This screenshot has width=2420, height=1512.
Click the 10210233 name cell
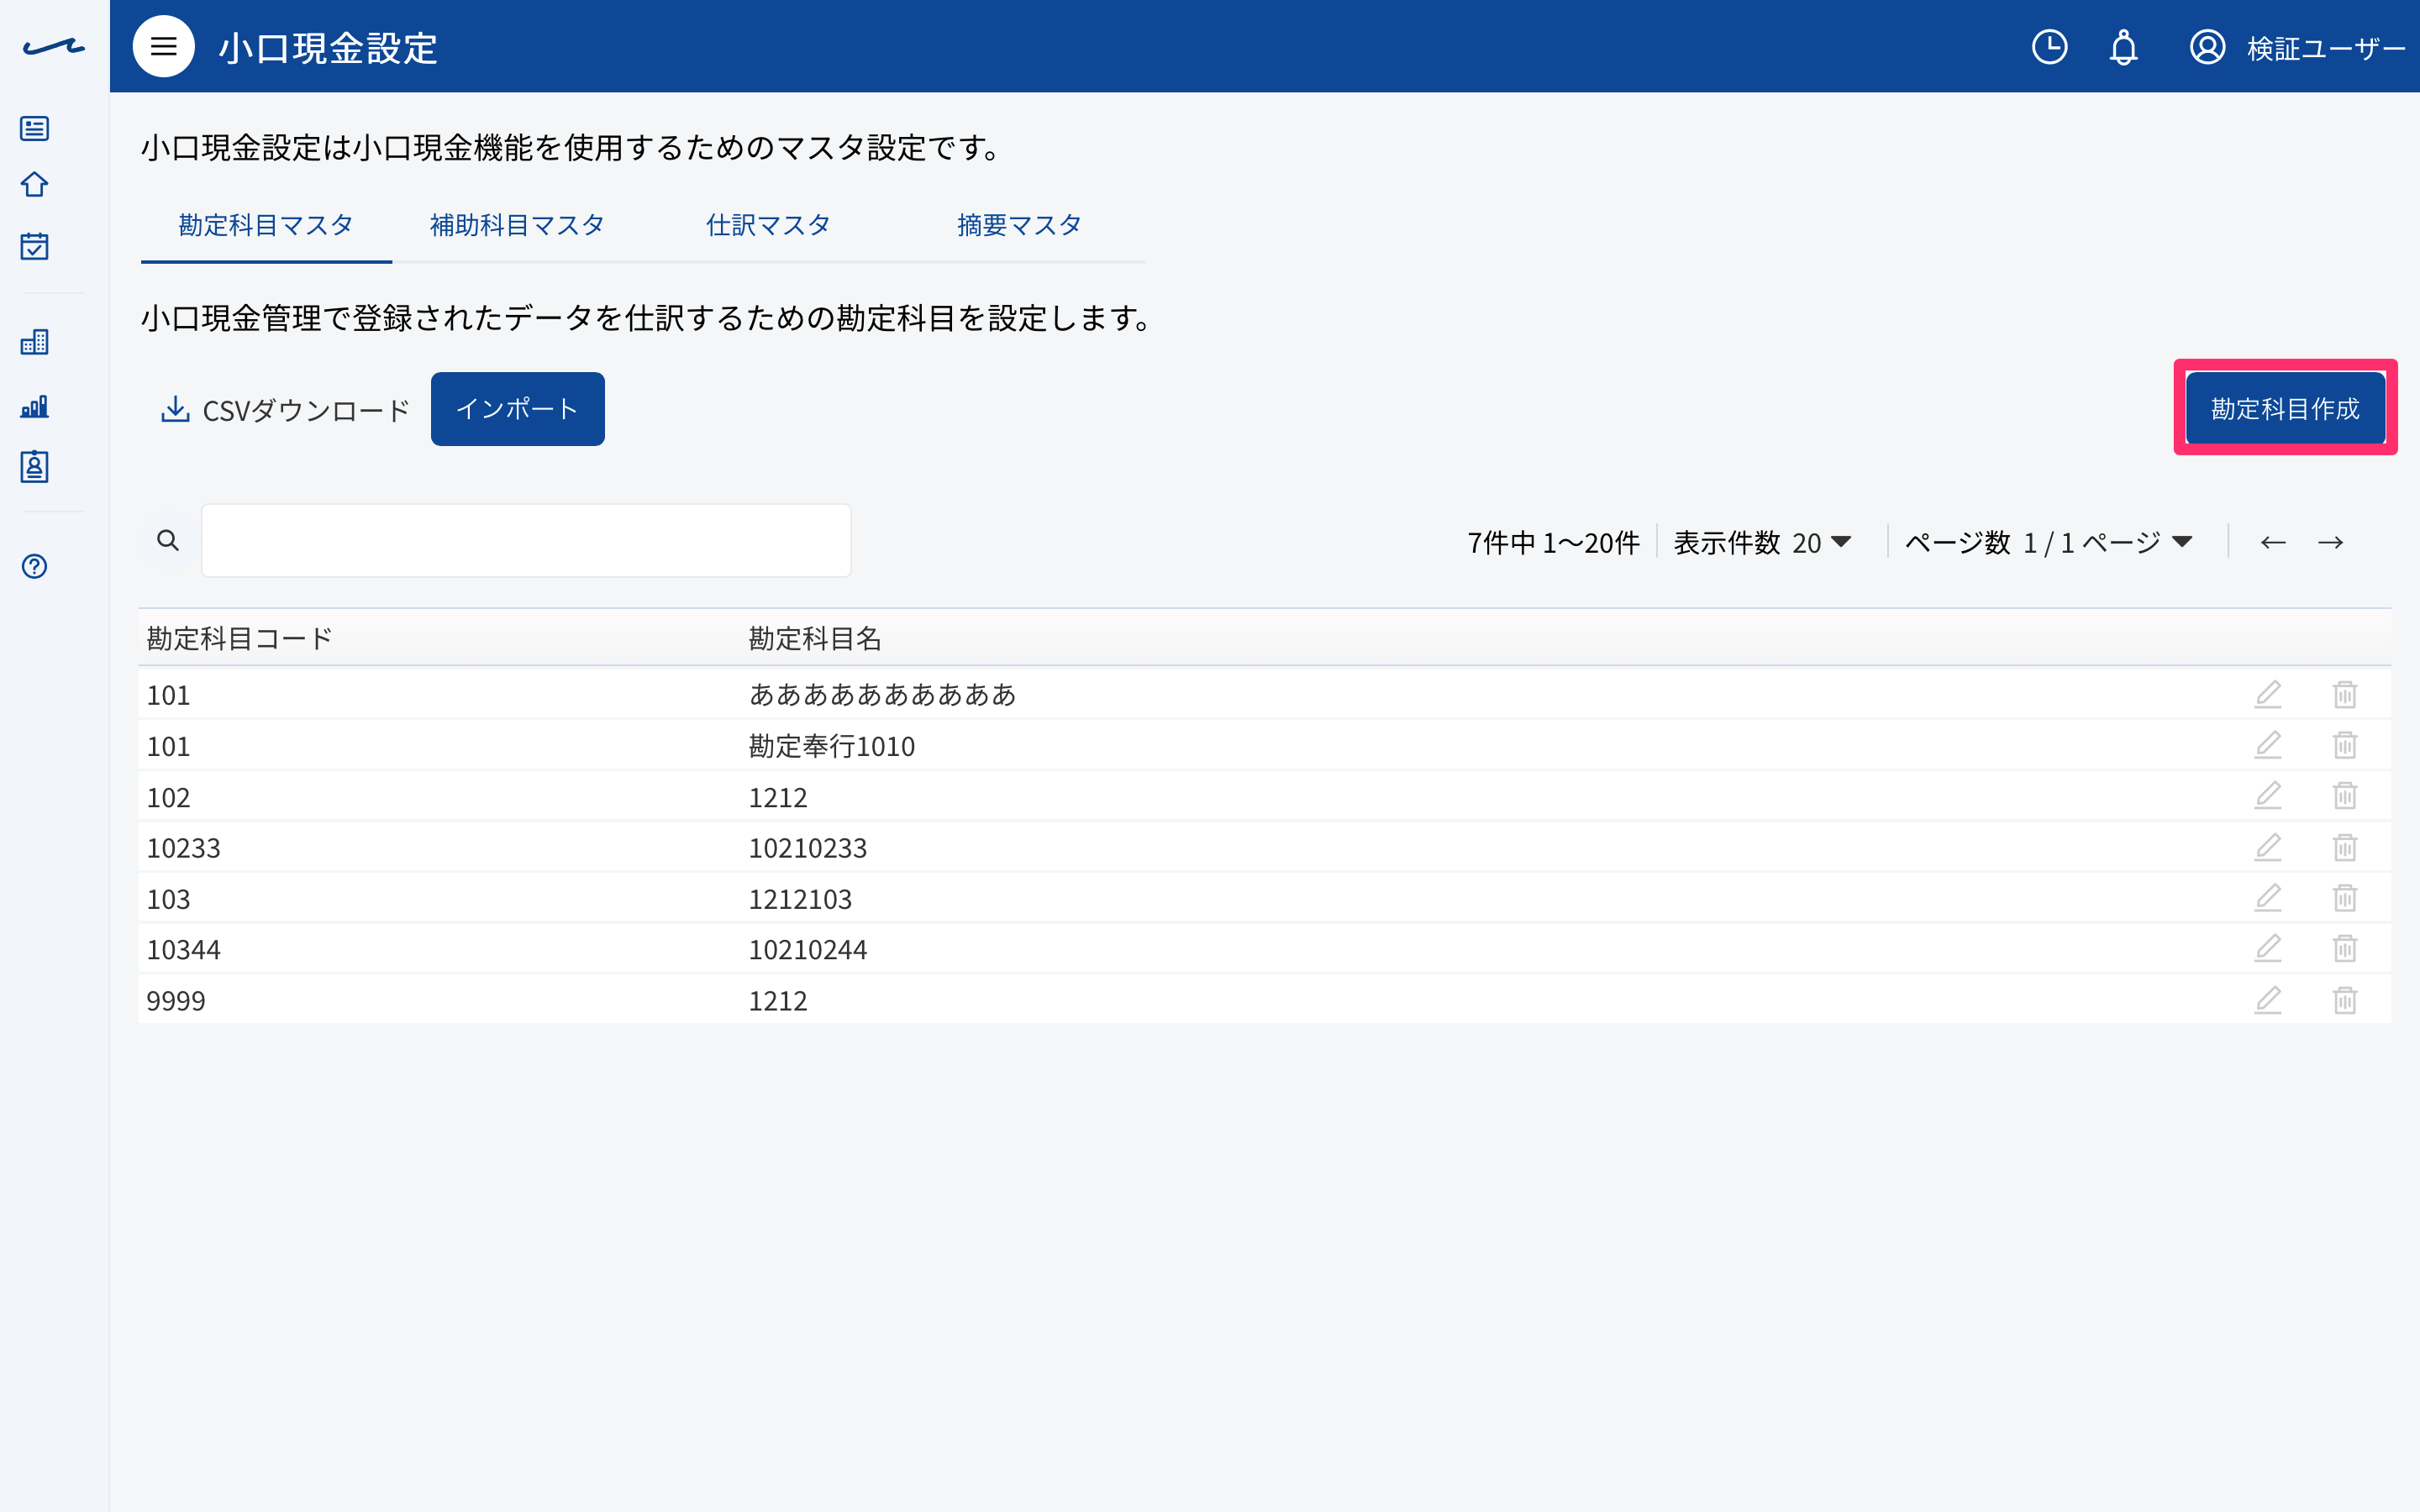tap(808, 848)
